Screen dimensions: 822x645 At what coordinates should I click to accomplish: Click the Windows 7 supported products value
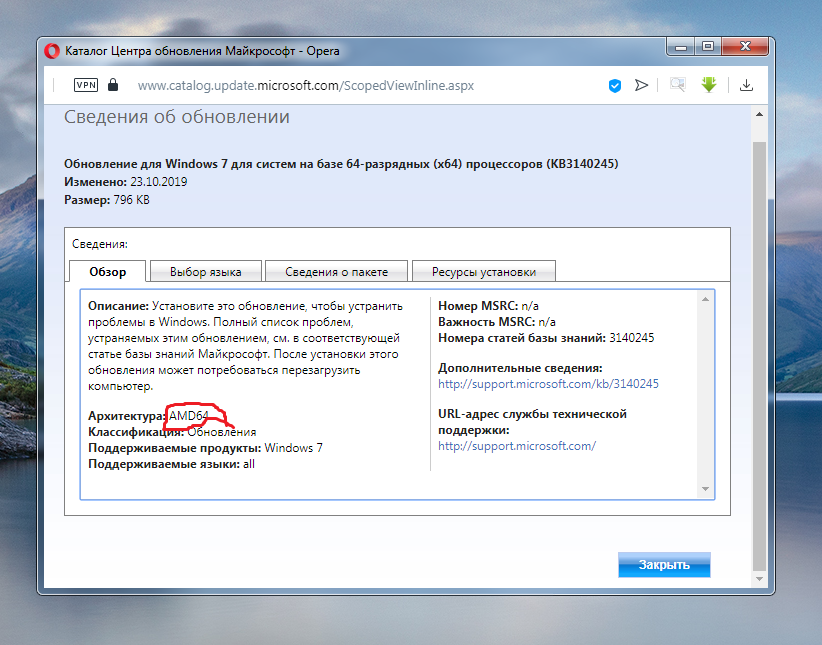(294, 448)
